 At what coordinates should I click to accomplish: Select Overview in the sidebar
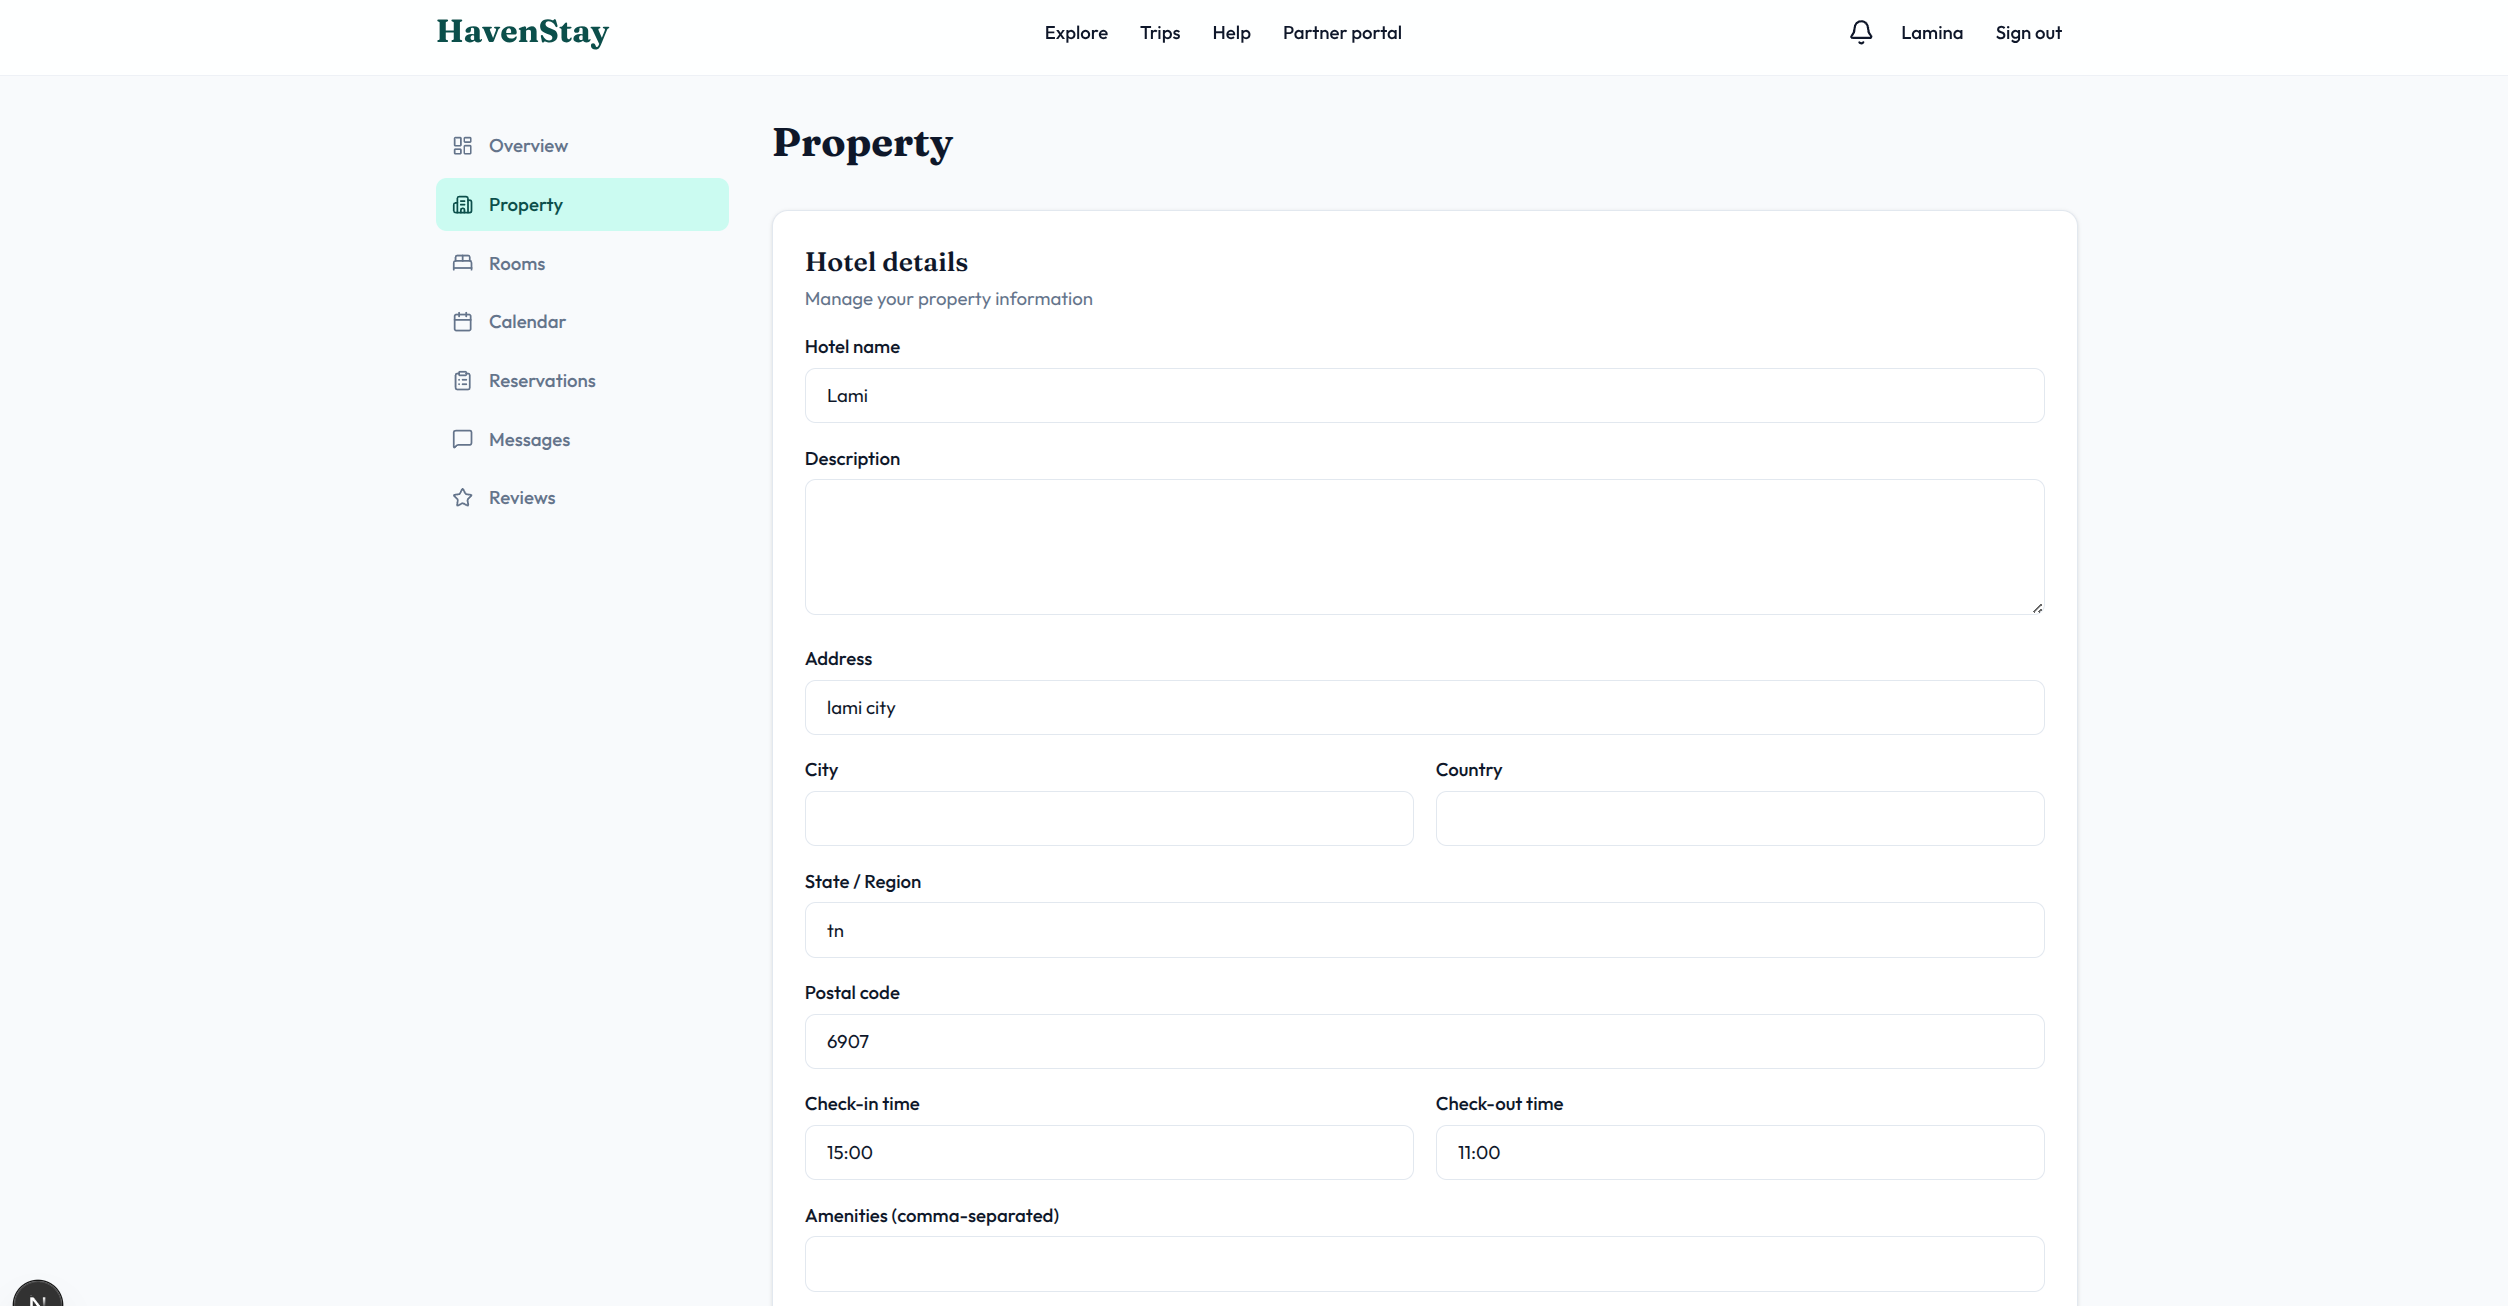point(582,146)
